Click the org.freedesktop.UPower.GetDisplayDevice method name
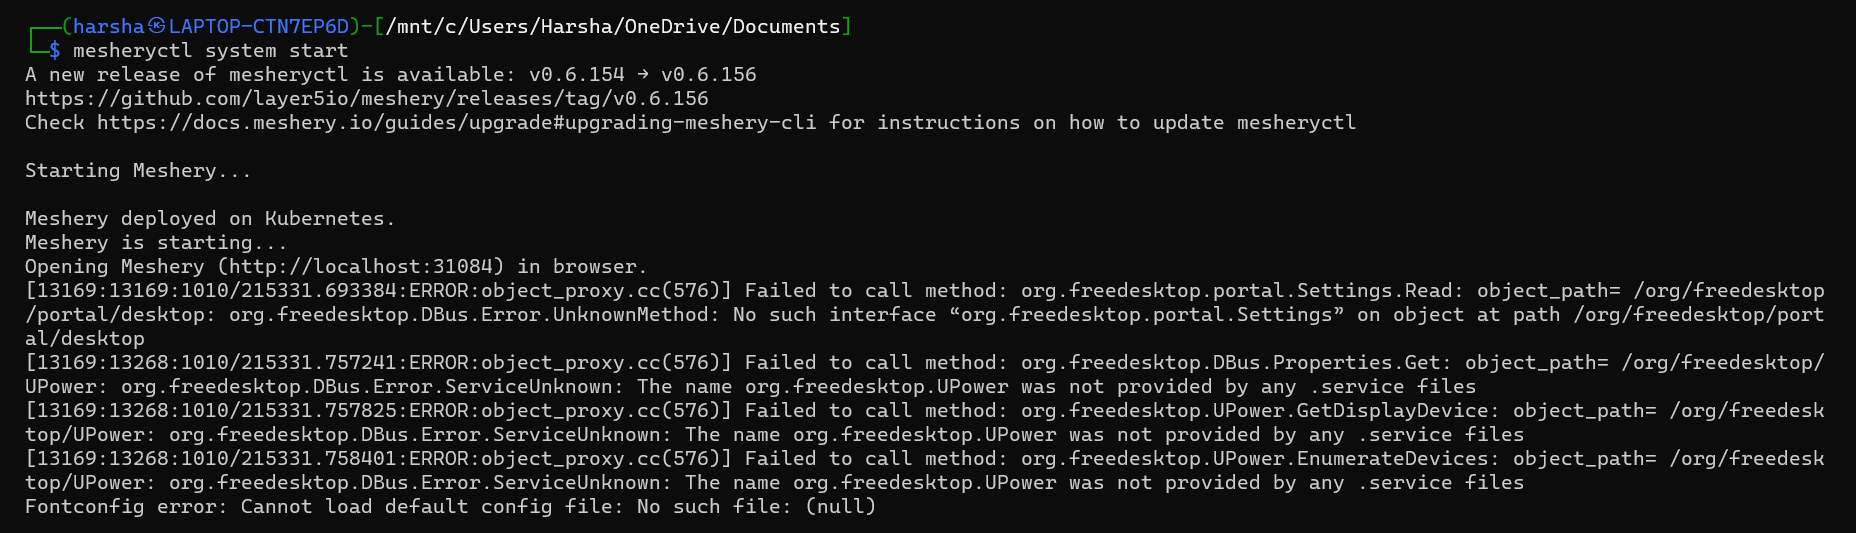This screenshot has height=533, width=1856. click(x=1255, y=411)
